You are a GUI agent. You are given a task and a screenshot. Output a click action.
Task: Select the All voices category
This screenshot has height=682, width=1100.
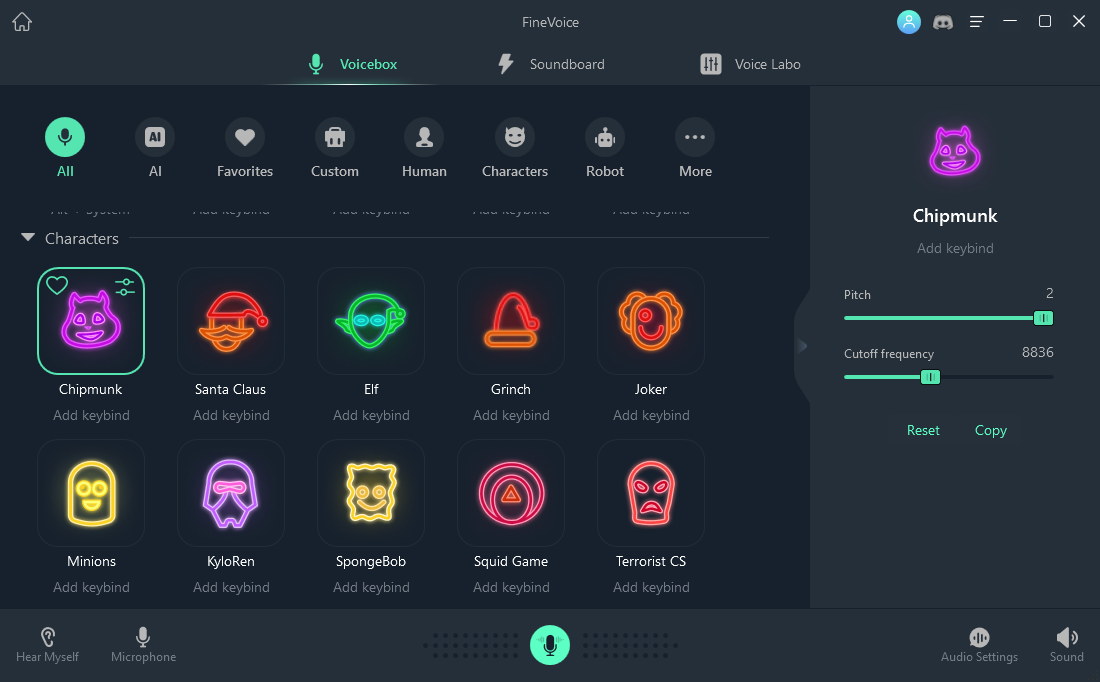[x=65, y=148]
